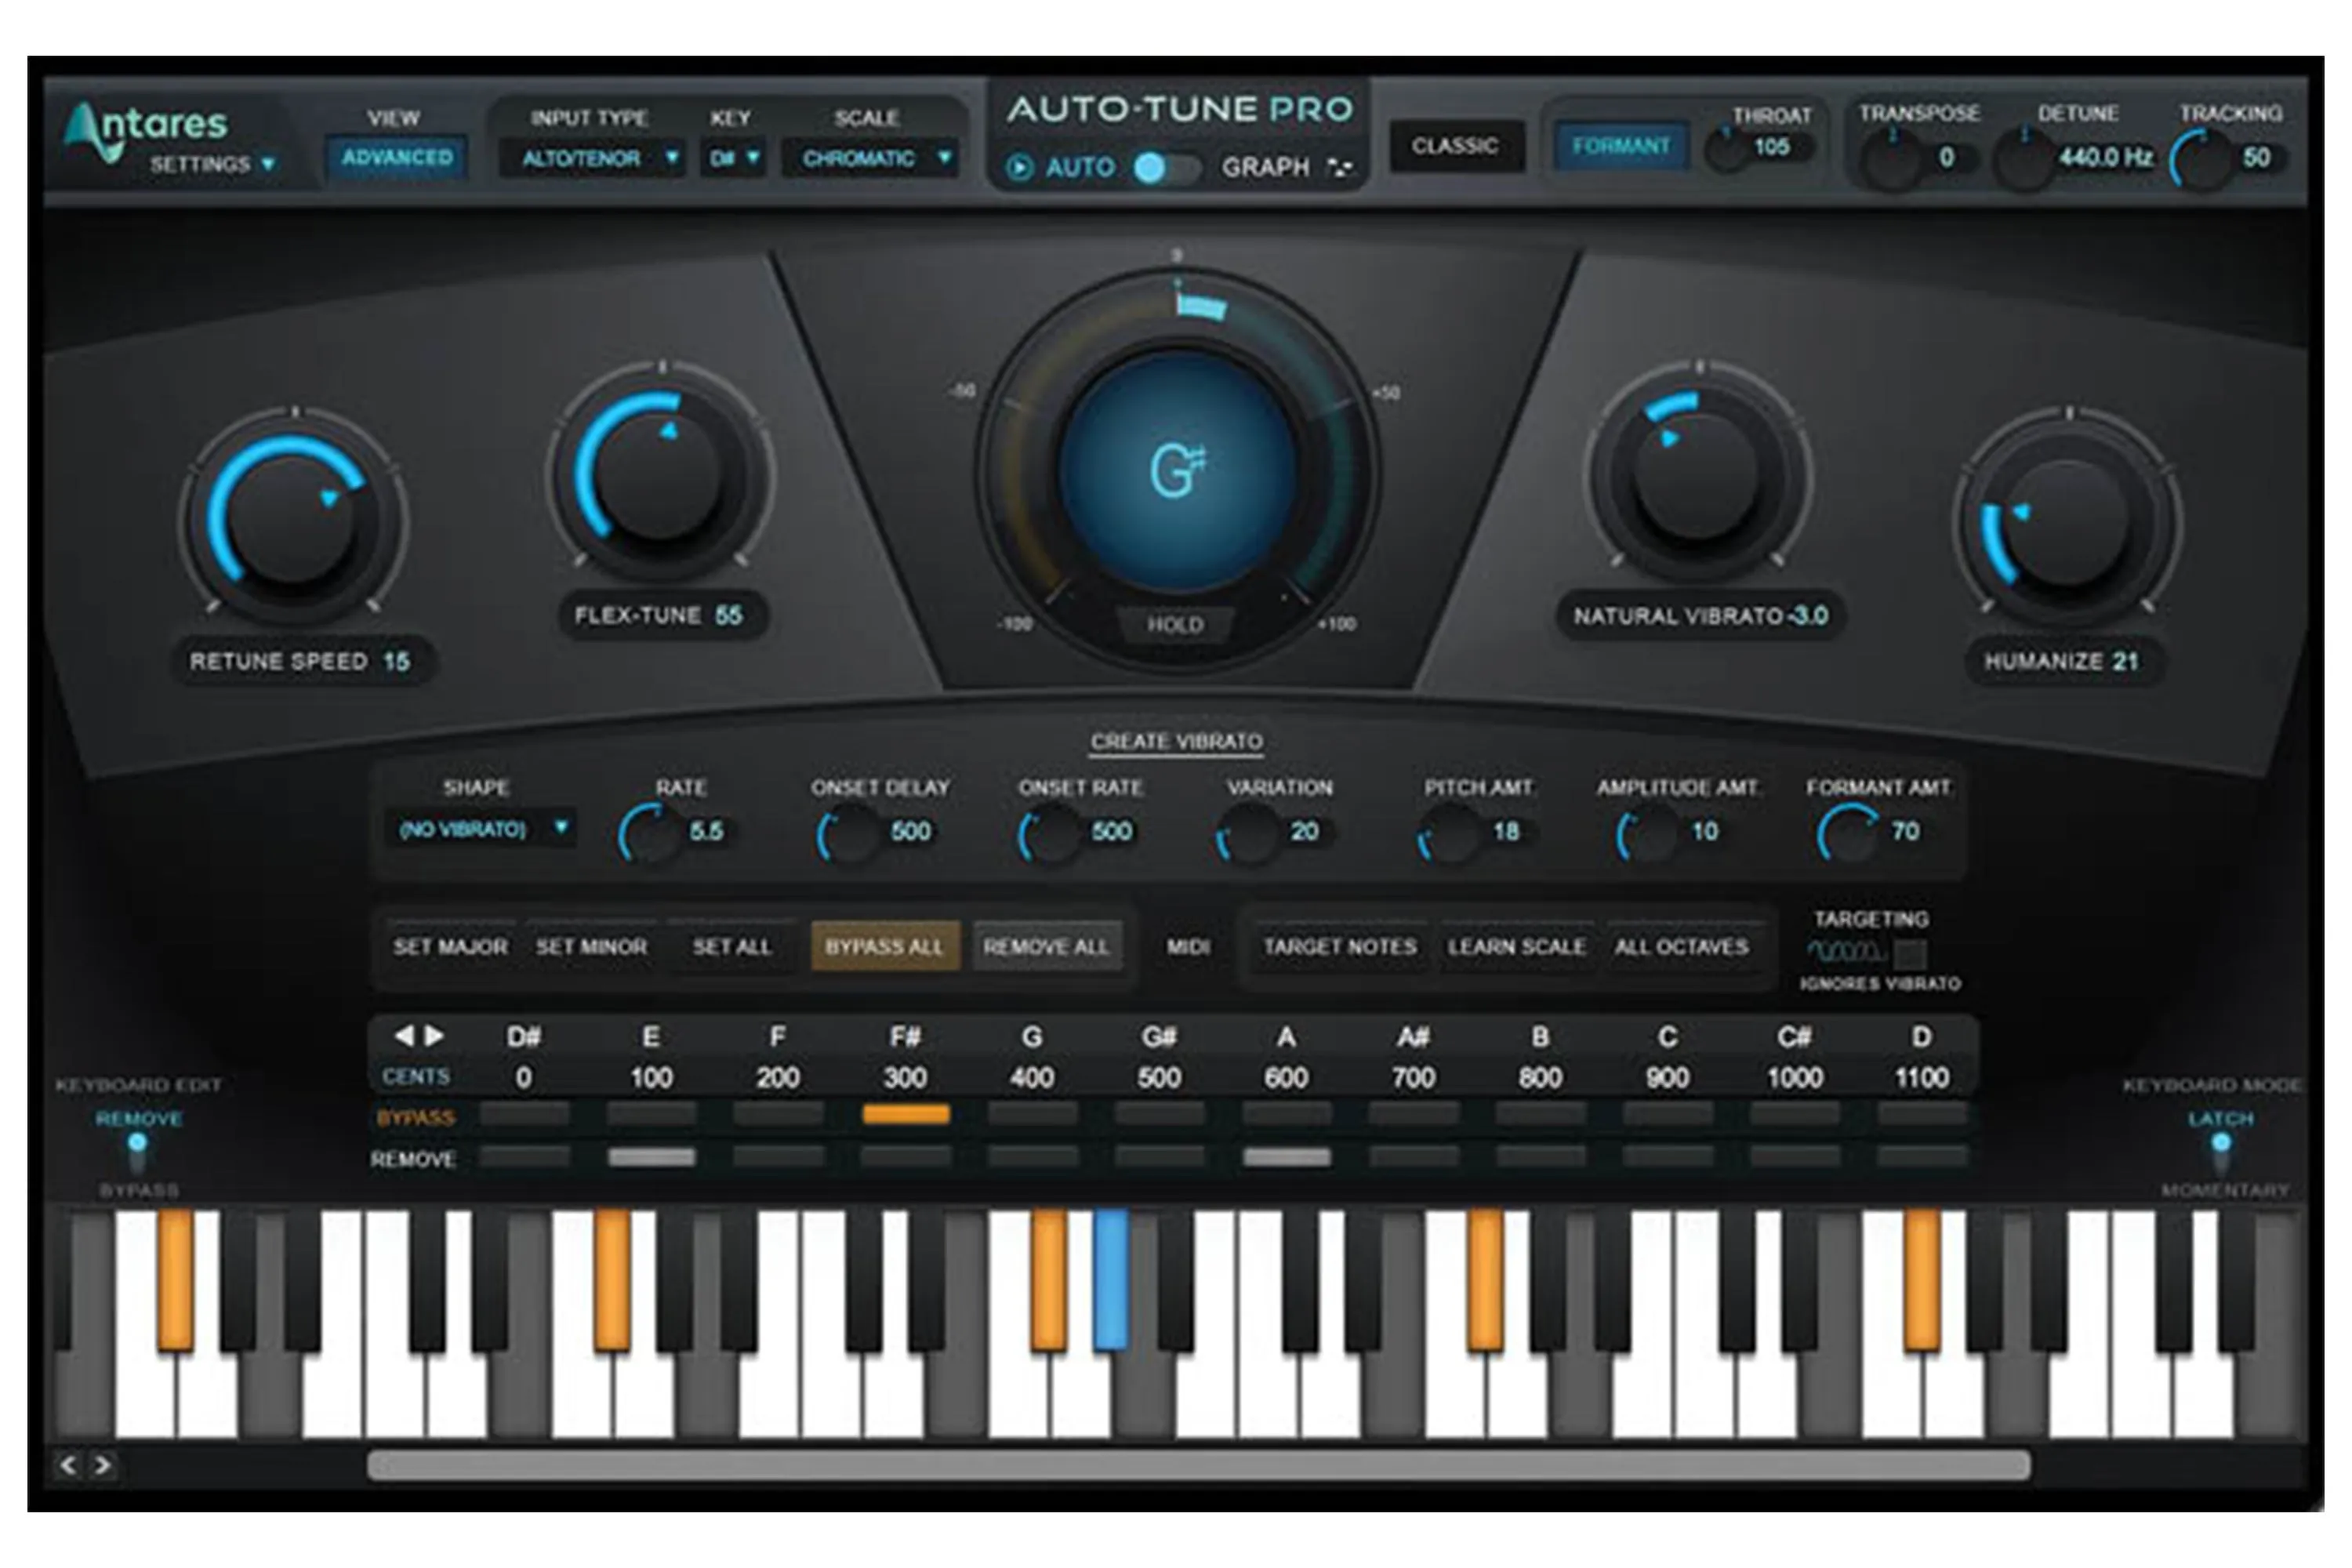Click the scale shift right arrow
2352x1568 pixels.
point(434,1036)
